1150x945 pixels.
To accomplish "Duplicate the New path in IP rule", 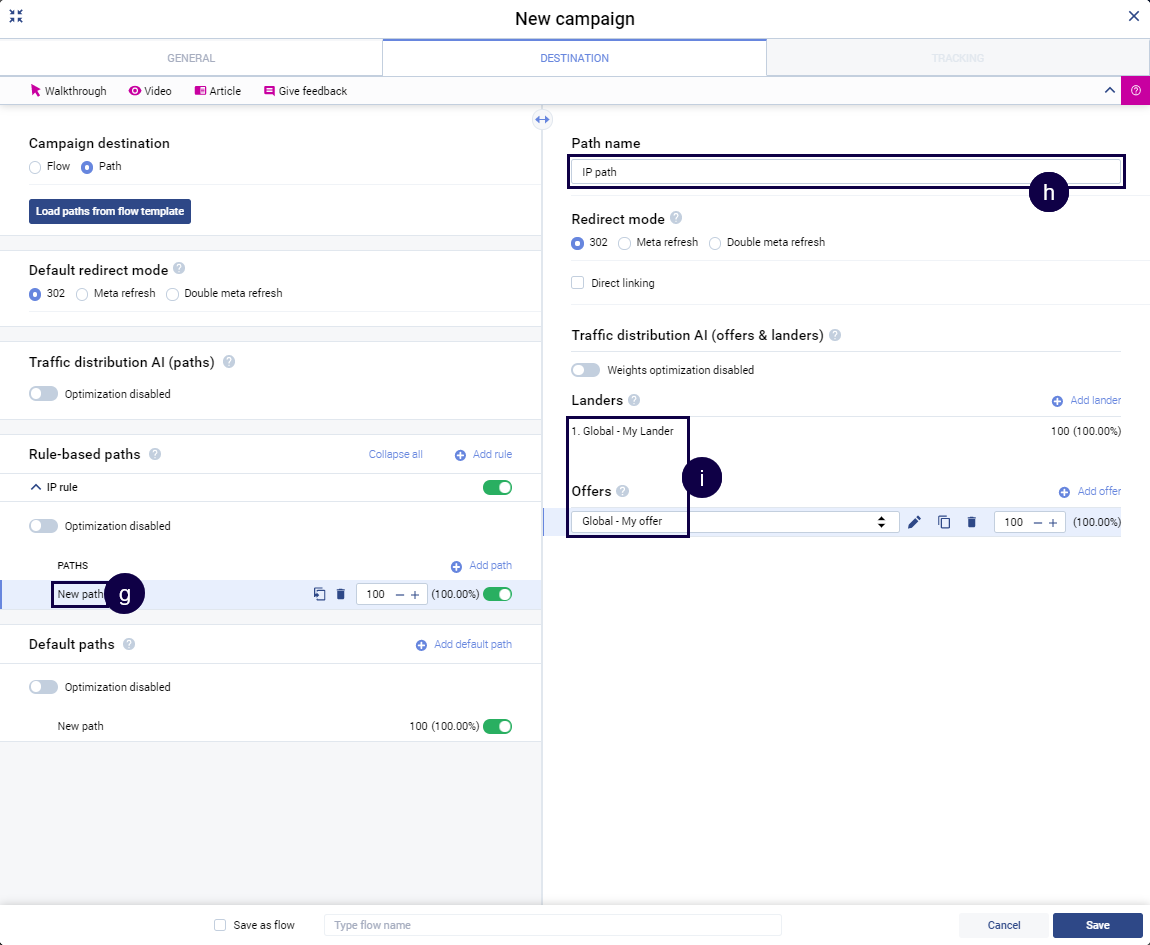I will click(x=319, y=594).
